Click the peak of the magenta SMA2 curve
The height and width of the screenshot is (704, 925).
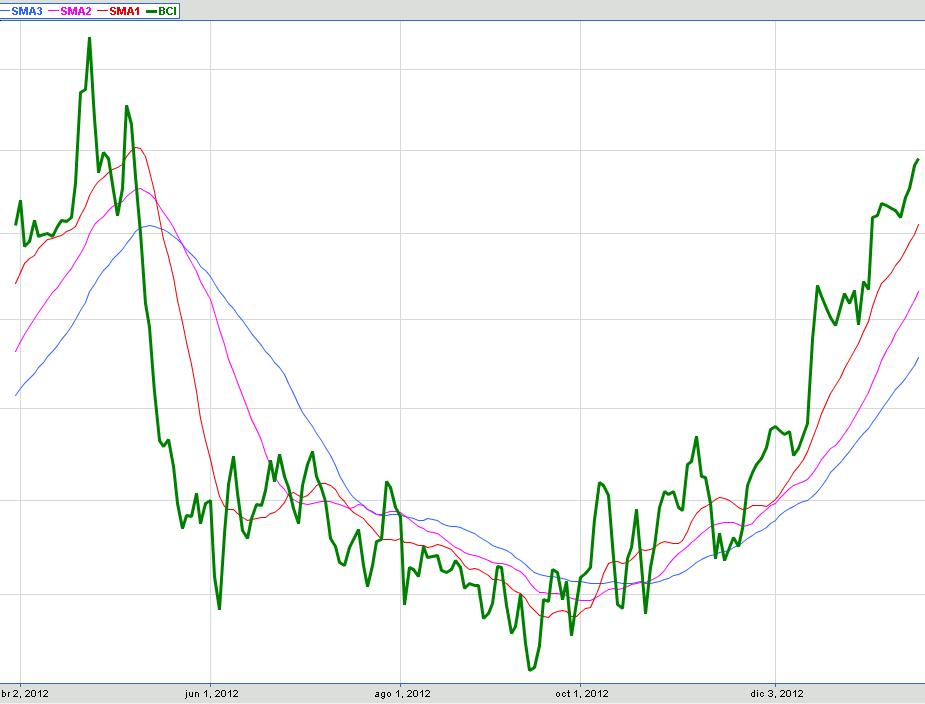pyautogui.click(x=139, y=188)
